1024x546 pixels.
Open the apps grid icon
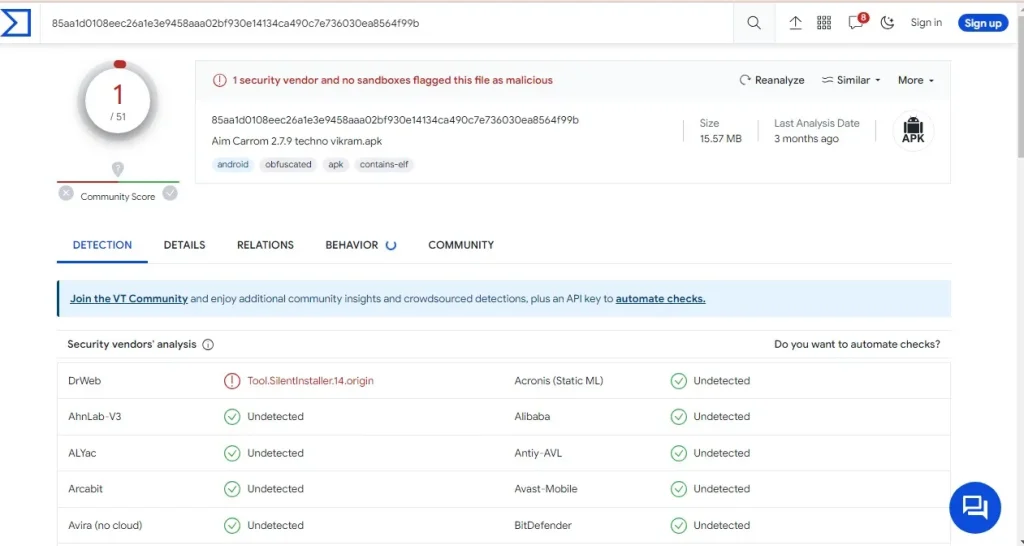(x=824, y=23)
